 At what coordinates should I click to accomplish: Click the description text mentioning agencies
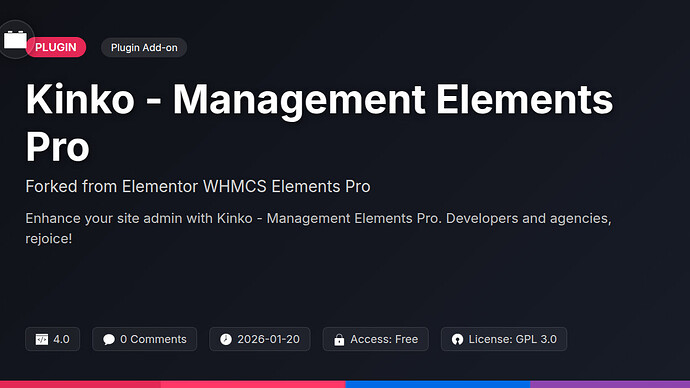tap(318, 228)
